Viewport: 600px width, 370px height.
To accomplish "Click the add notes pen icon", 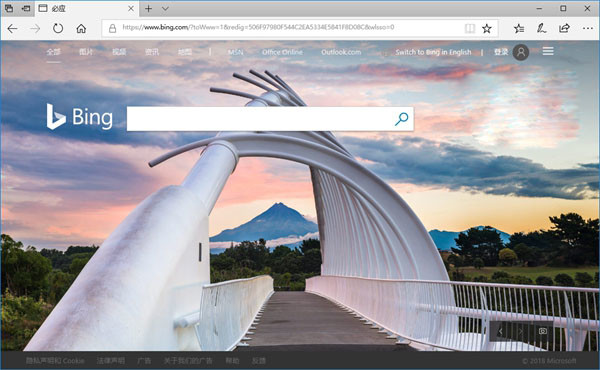I will click(x=541, y=28).
